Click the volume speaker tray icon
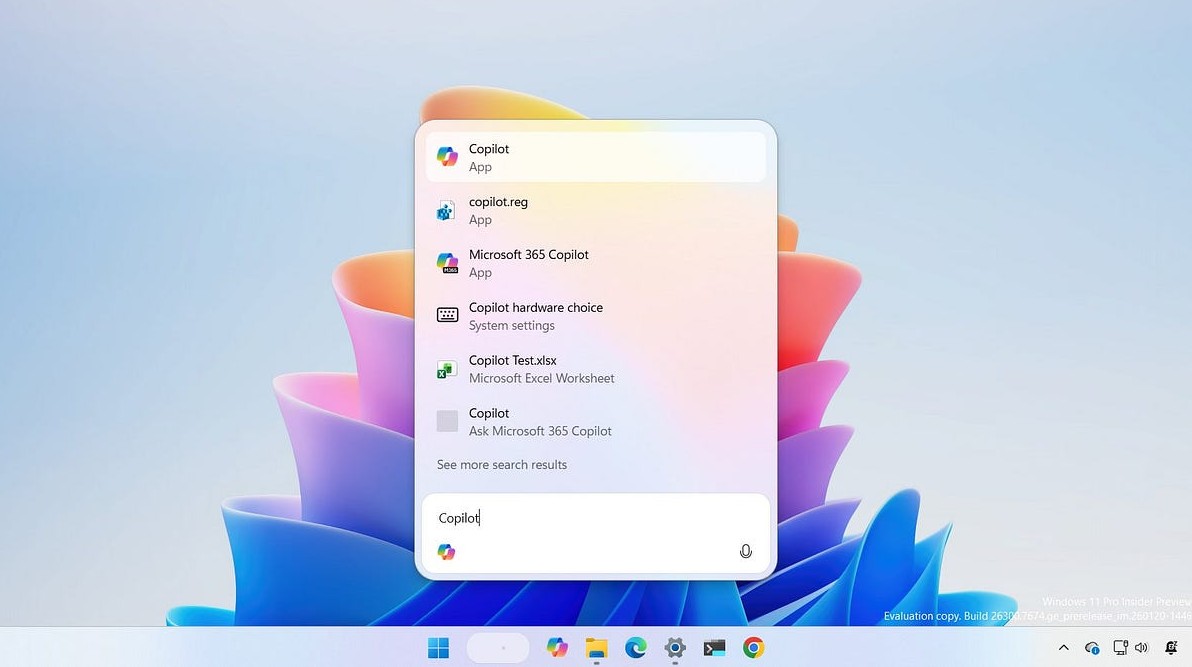Image resolution: width=1192 pixels, height=667 pixels. [1141, 648]
